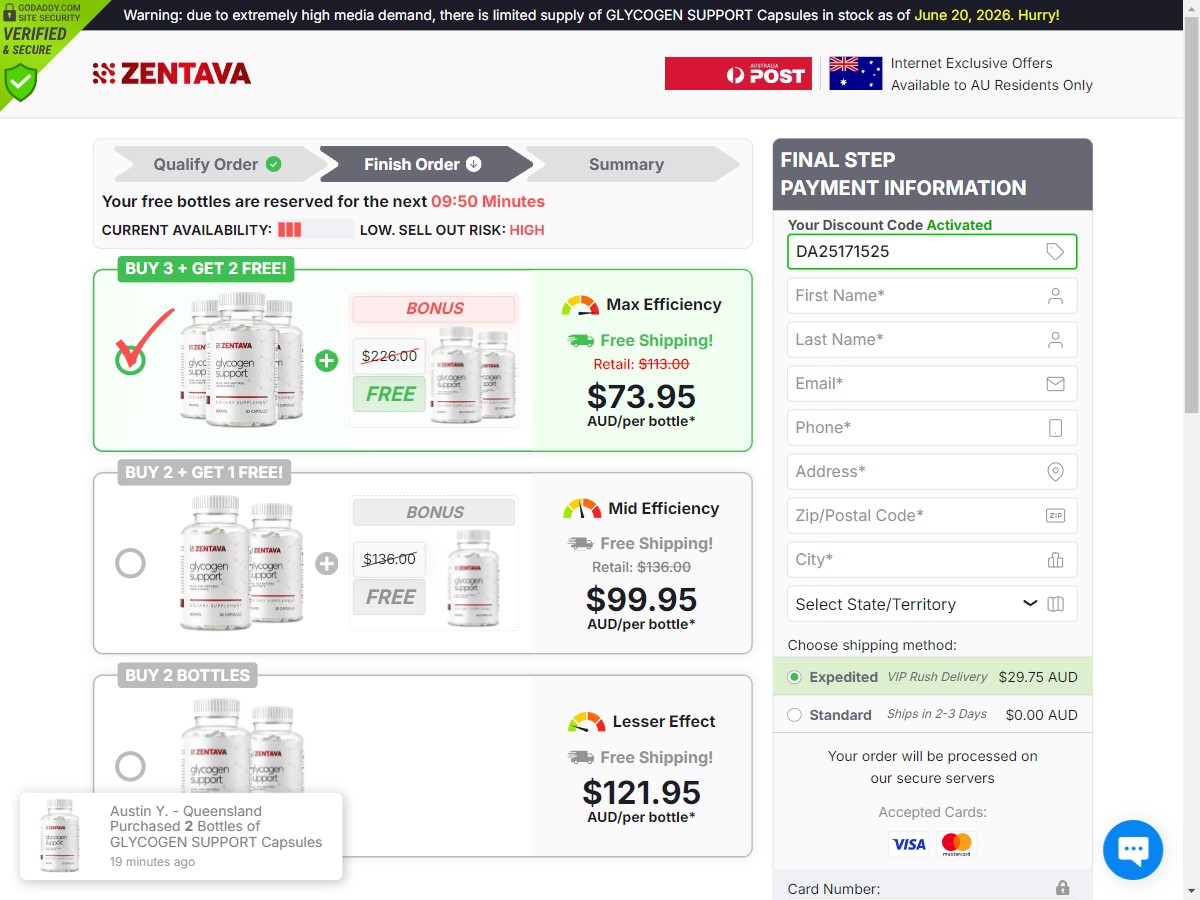Open the blue live chat bubble
Screen dimensions: 1200x900
pos(1132,850)
